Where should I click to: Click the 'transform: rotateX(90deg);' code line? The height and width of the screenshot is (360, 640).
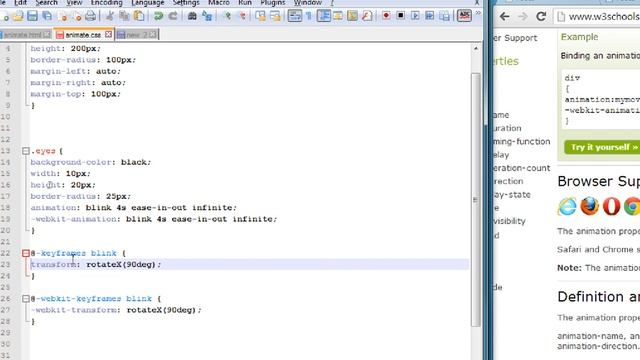tap(96, 264)
